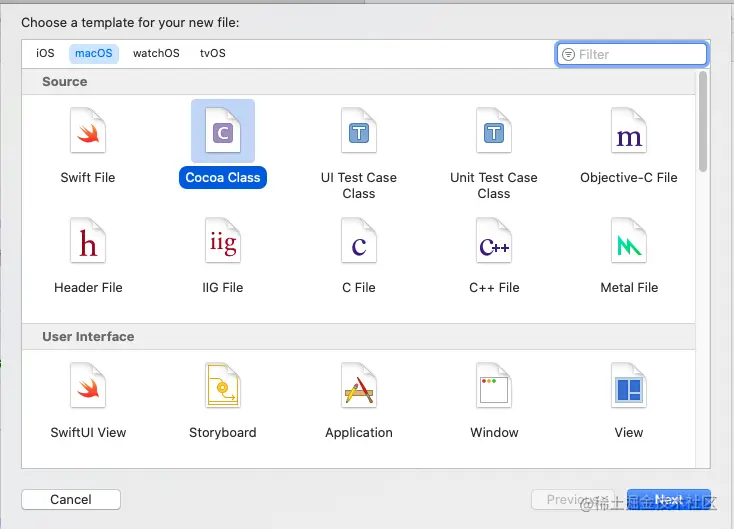734x529 pixels.
Task: Click the "Objective-C File" label
Action: 629,177
